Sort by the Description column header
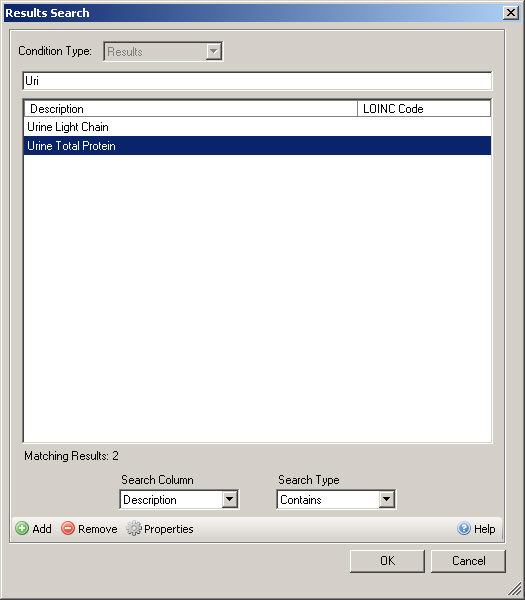 (x=191, y=109)
